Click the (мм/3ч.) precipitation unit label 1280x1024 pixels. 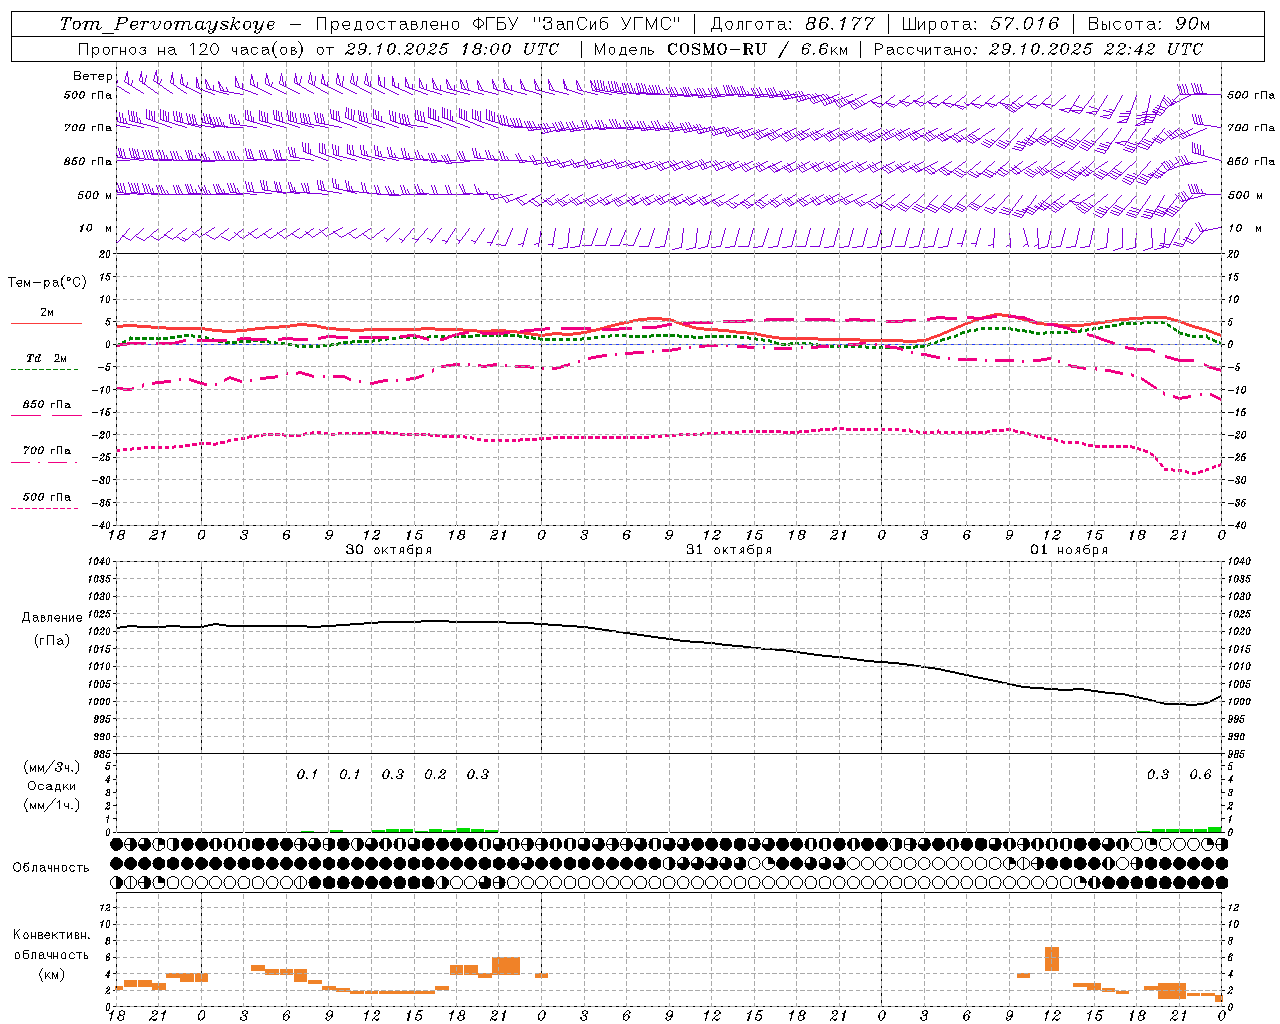coord(52,768)
